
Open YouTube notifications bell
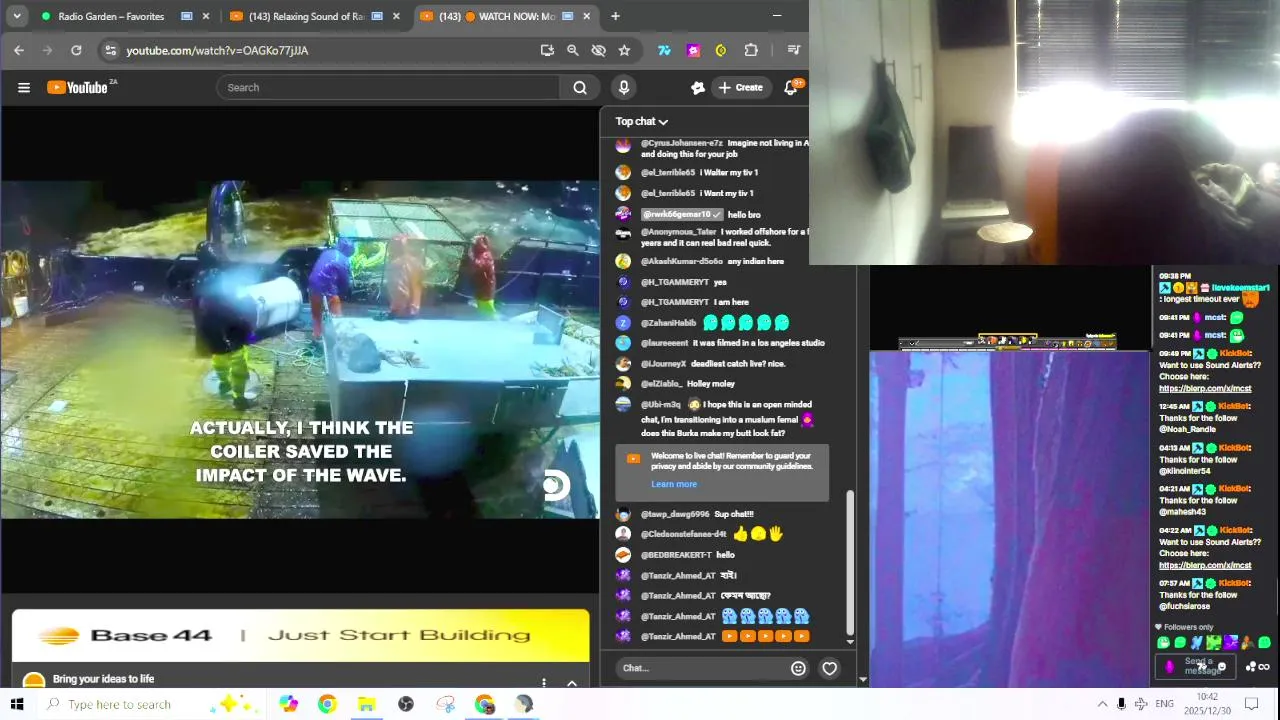click(x=790, y=88)
